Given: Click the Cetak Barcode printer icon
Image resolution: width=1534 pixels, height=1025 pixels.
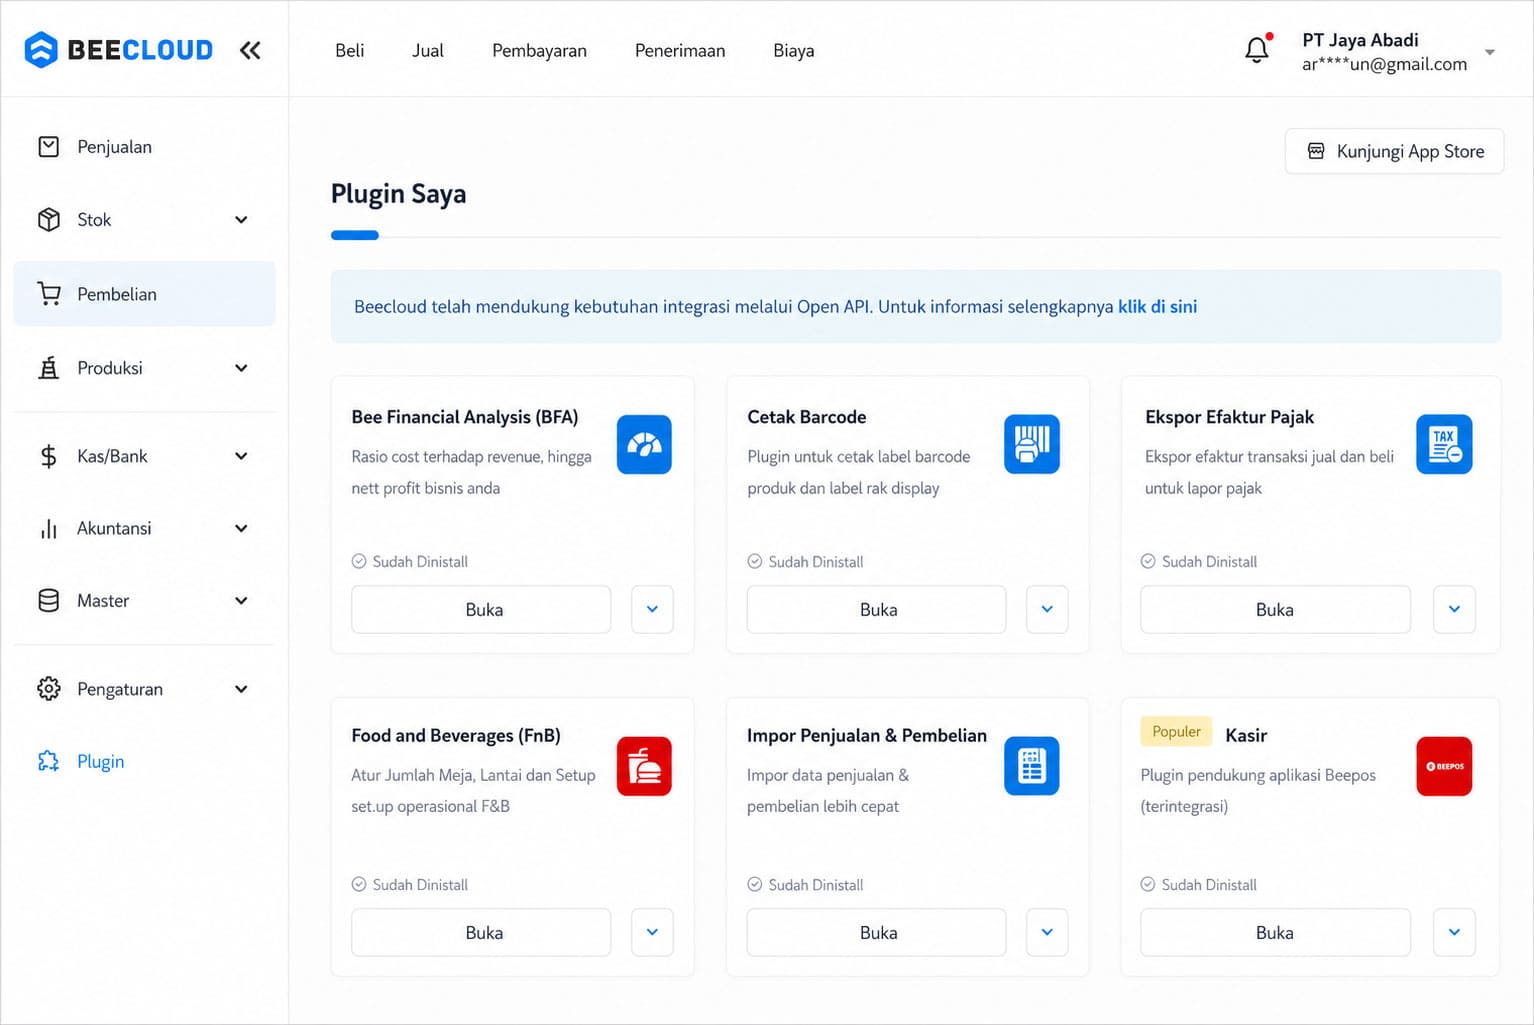Looking at the screenshot, I should [x=1032, y=444].
